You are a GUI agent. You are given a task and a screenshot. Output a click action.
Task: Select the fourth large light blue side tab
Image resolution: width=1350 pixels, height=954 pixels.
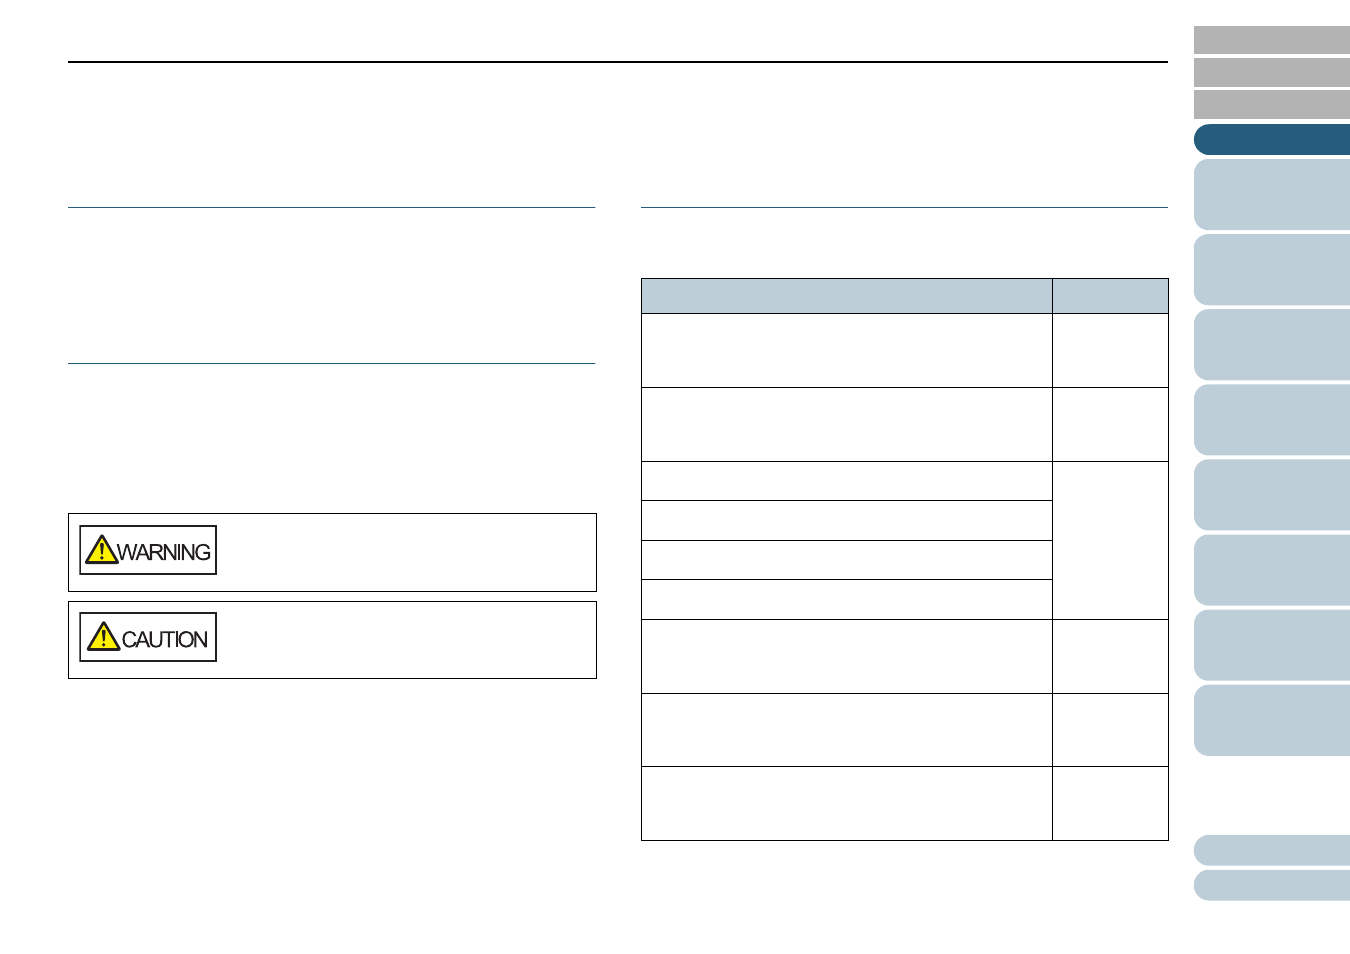point(1272,420)
